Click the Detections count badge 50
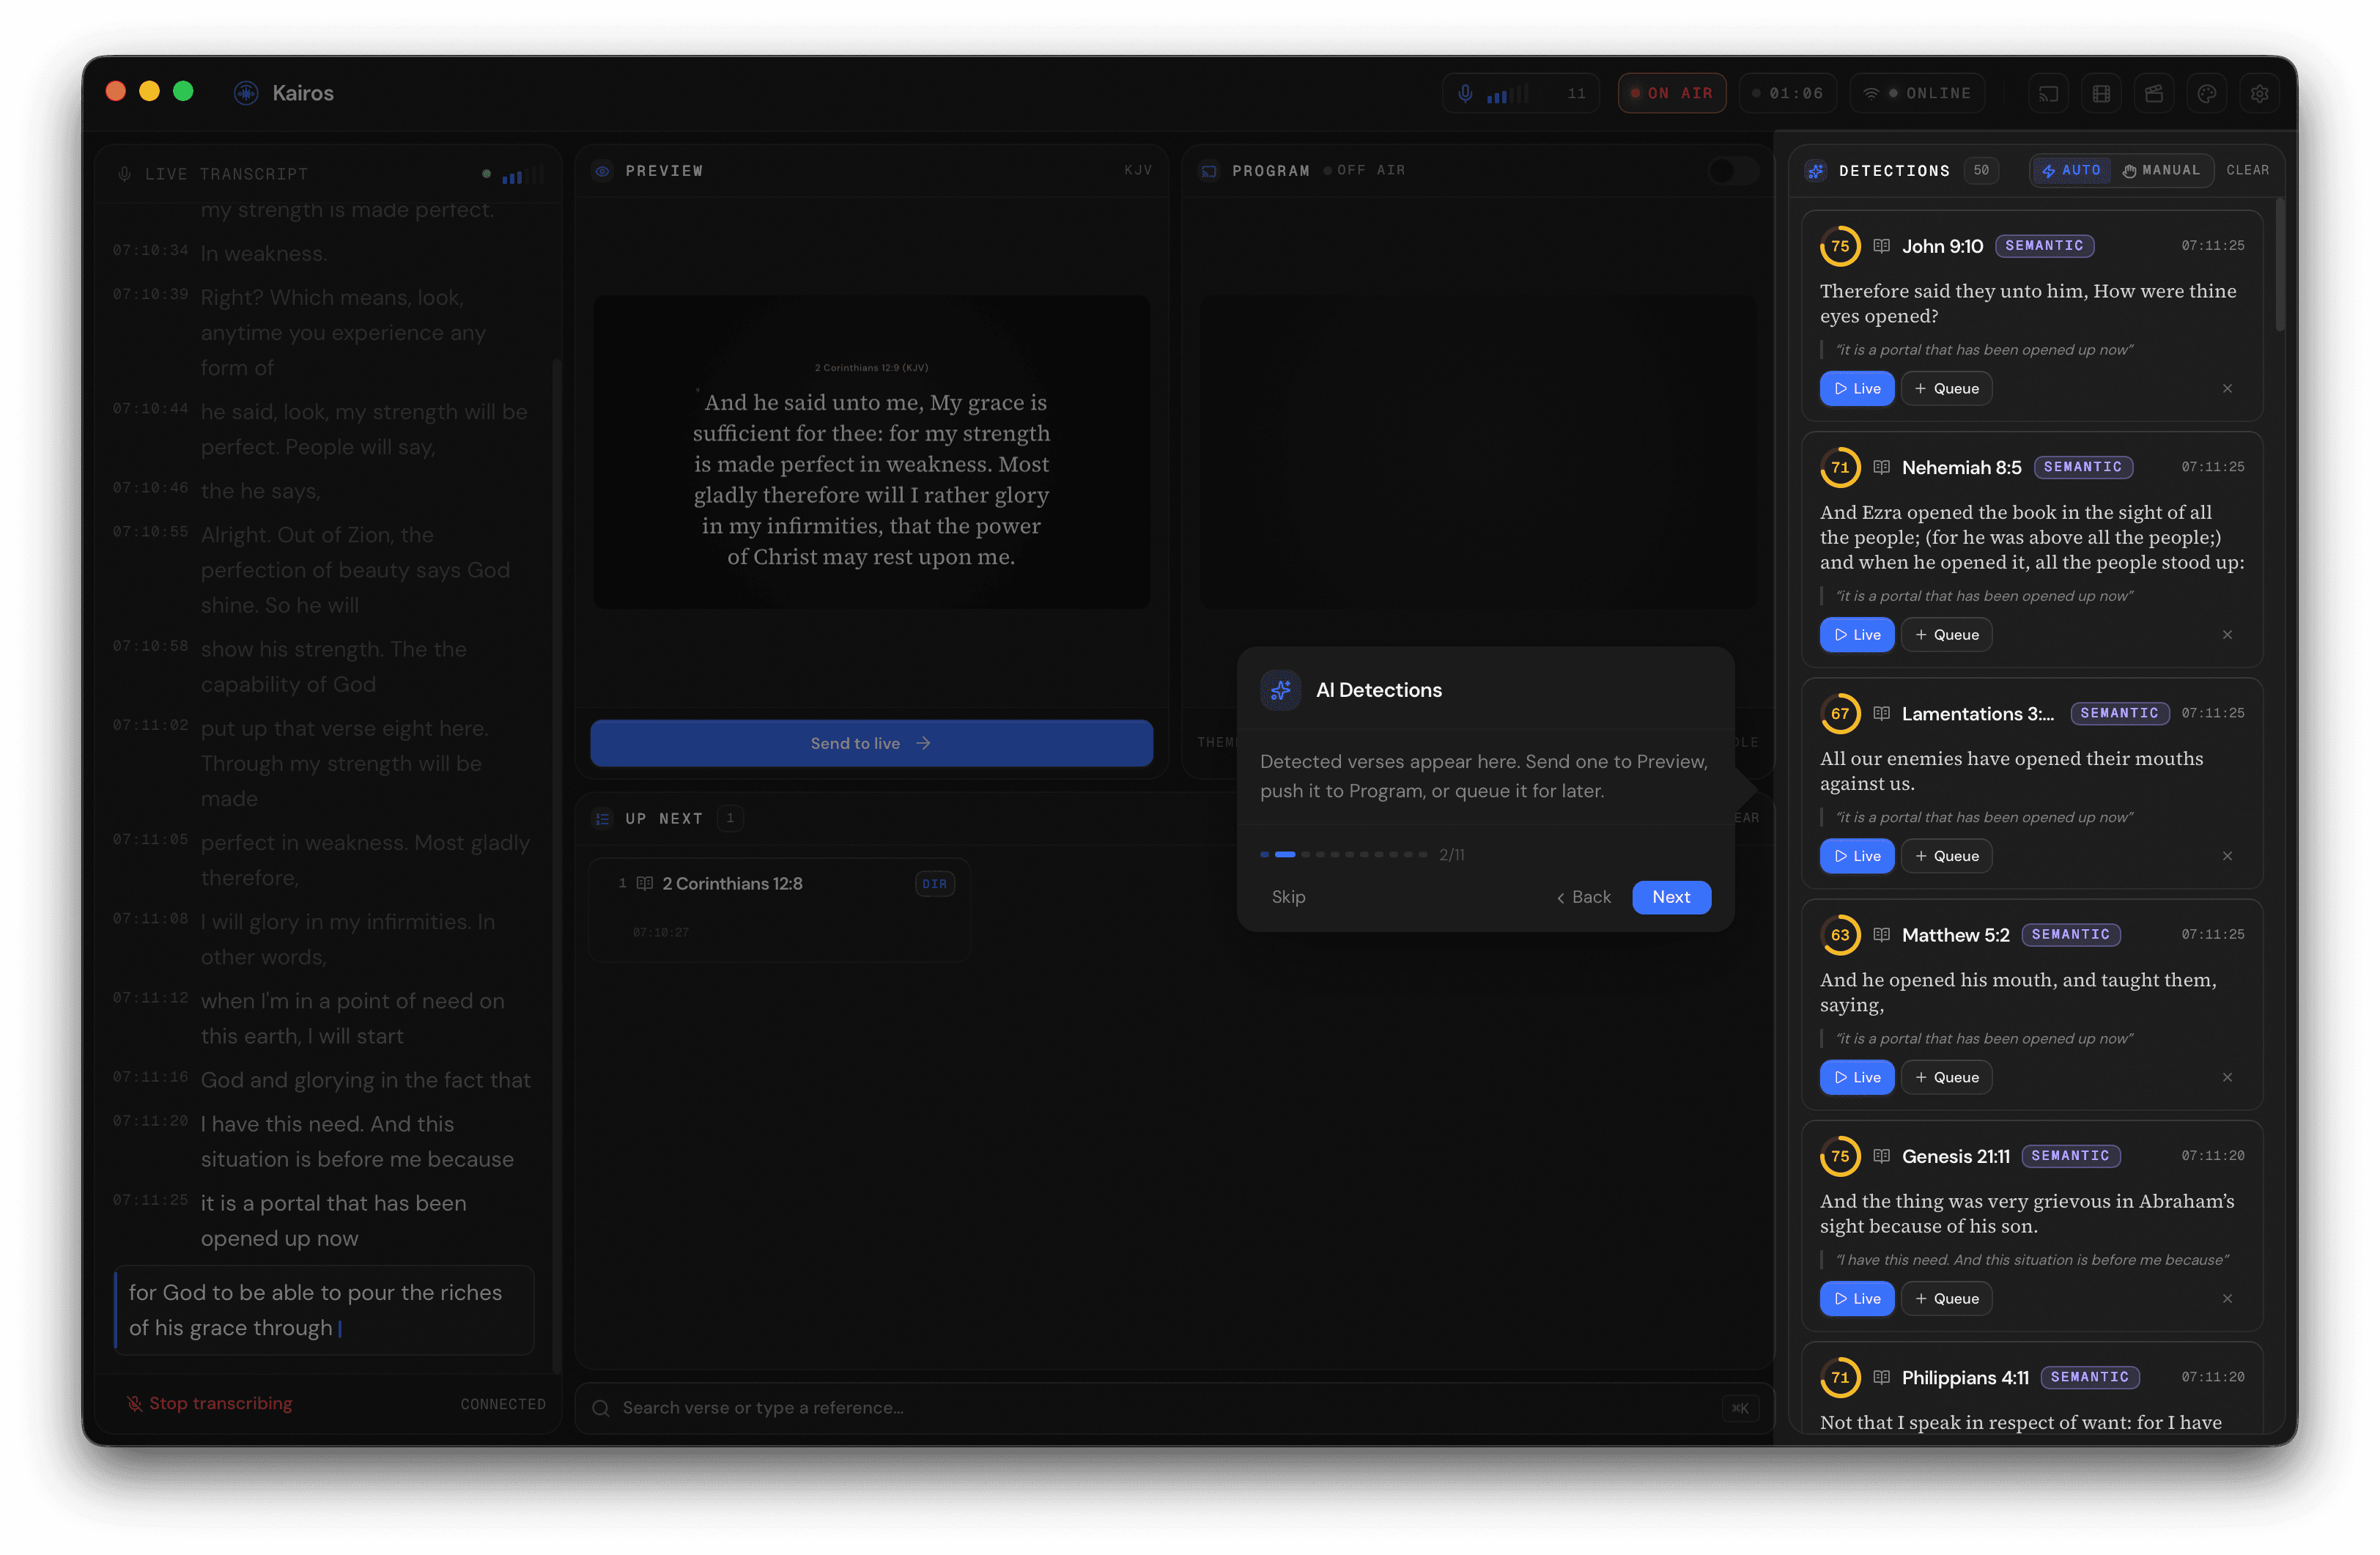Image resolution: width=2380 pixels, height=1555 pixels. pyautogui.click(x=1981, y=171)
